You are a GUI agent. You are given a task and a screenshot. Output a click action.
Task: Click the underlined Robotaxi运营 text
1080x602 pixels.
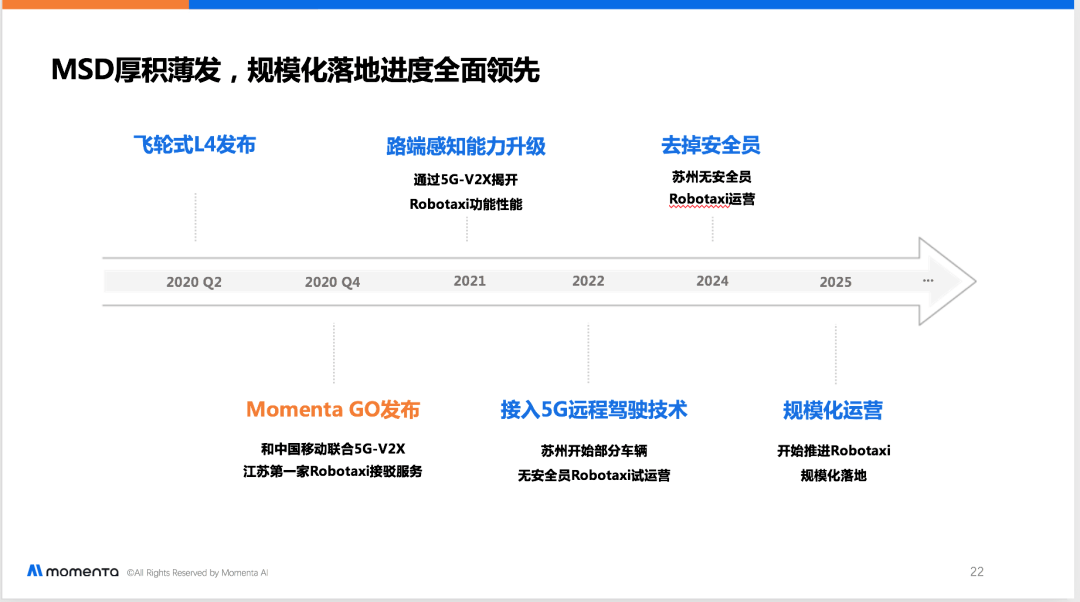tap(712, 200)
